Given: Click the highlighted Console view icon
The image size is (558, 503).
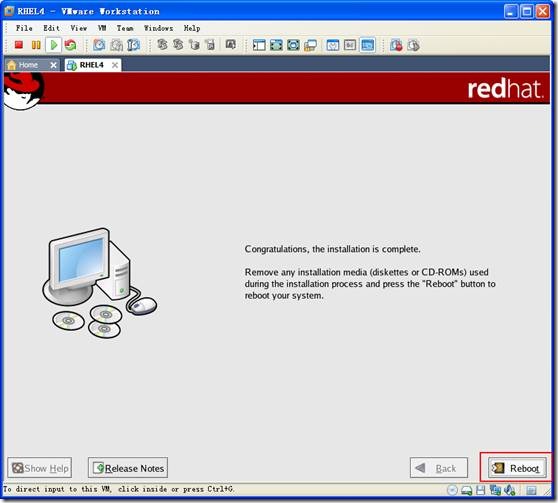Looking at the screenshot, I should click(x=367, y=45).
